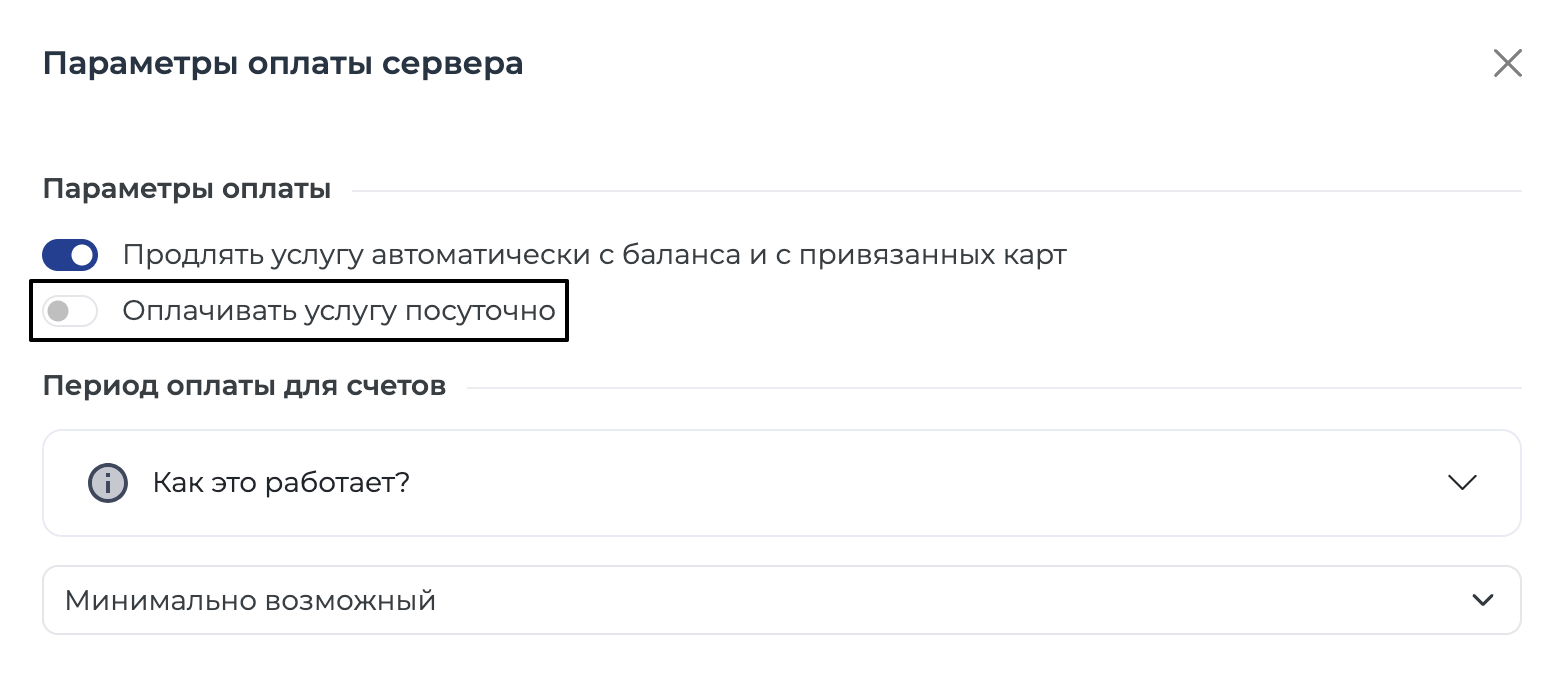Click the "Оплачивать услугу посуточно" label text

click(339, 311)
